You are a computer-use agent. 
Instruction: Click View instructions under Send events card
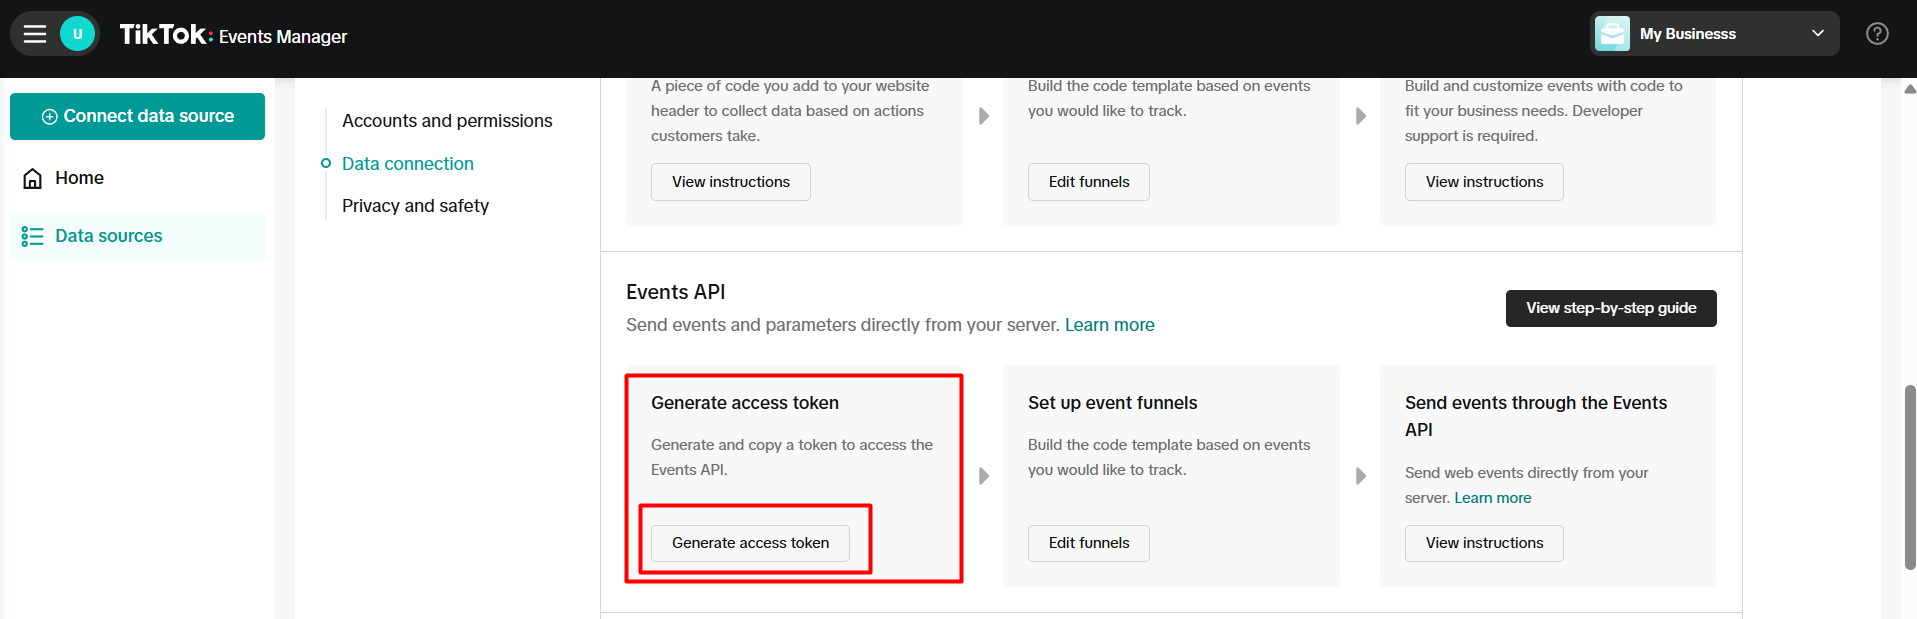point(1483,543)
